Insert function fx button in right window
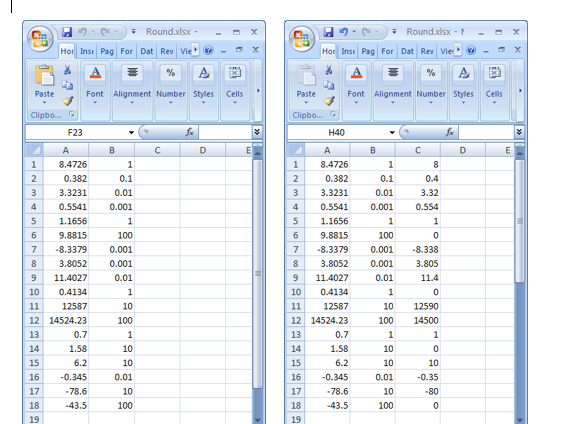Screen dimensions: 572x424 (x=450, y=132)
